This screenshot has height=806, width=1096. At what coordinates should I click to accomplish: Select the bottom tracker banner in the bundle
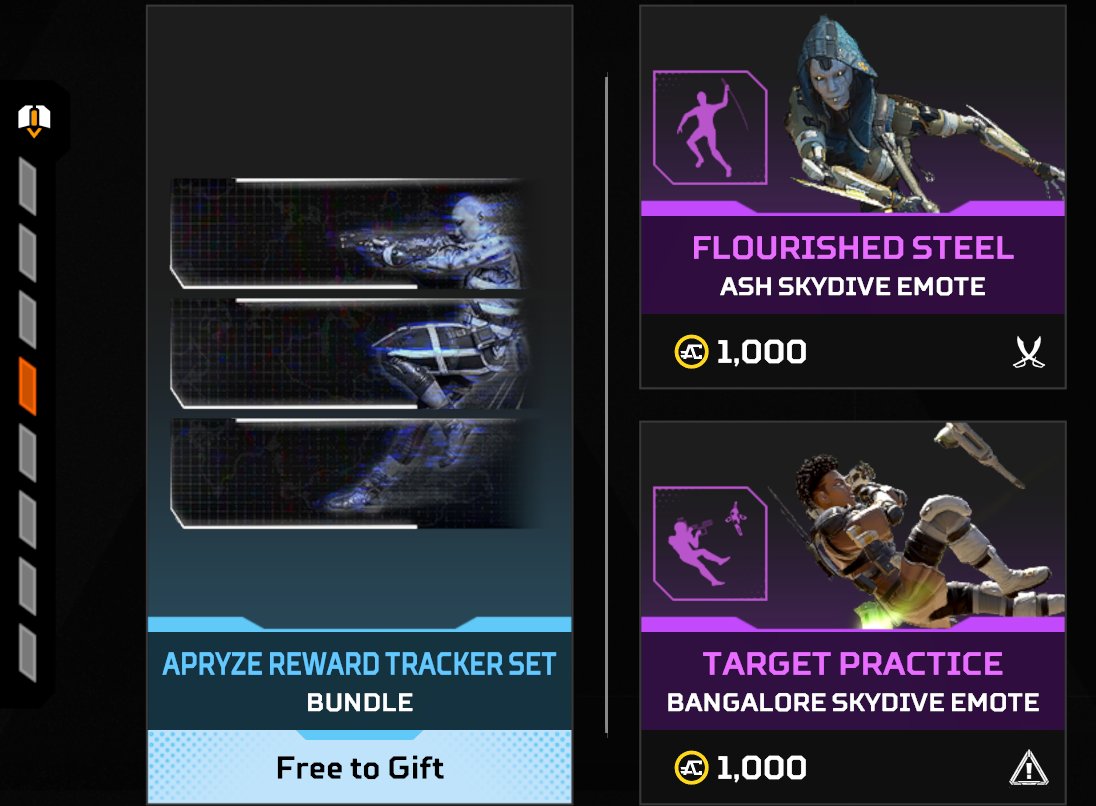click(x=347, y=474)
